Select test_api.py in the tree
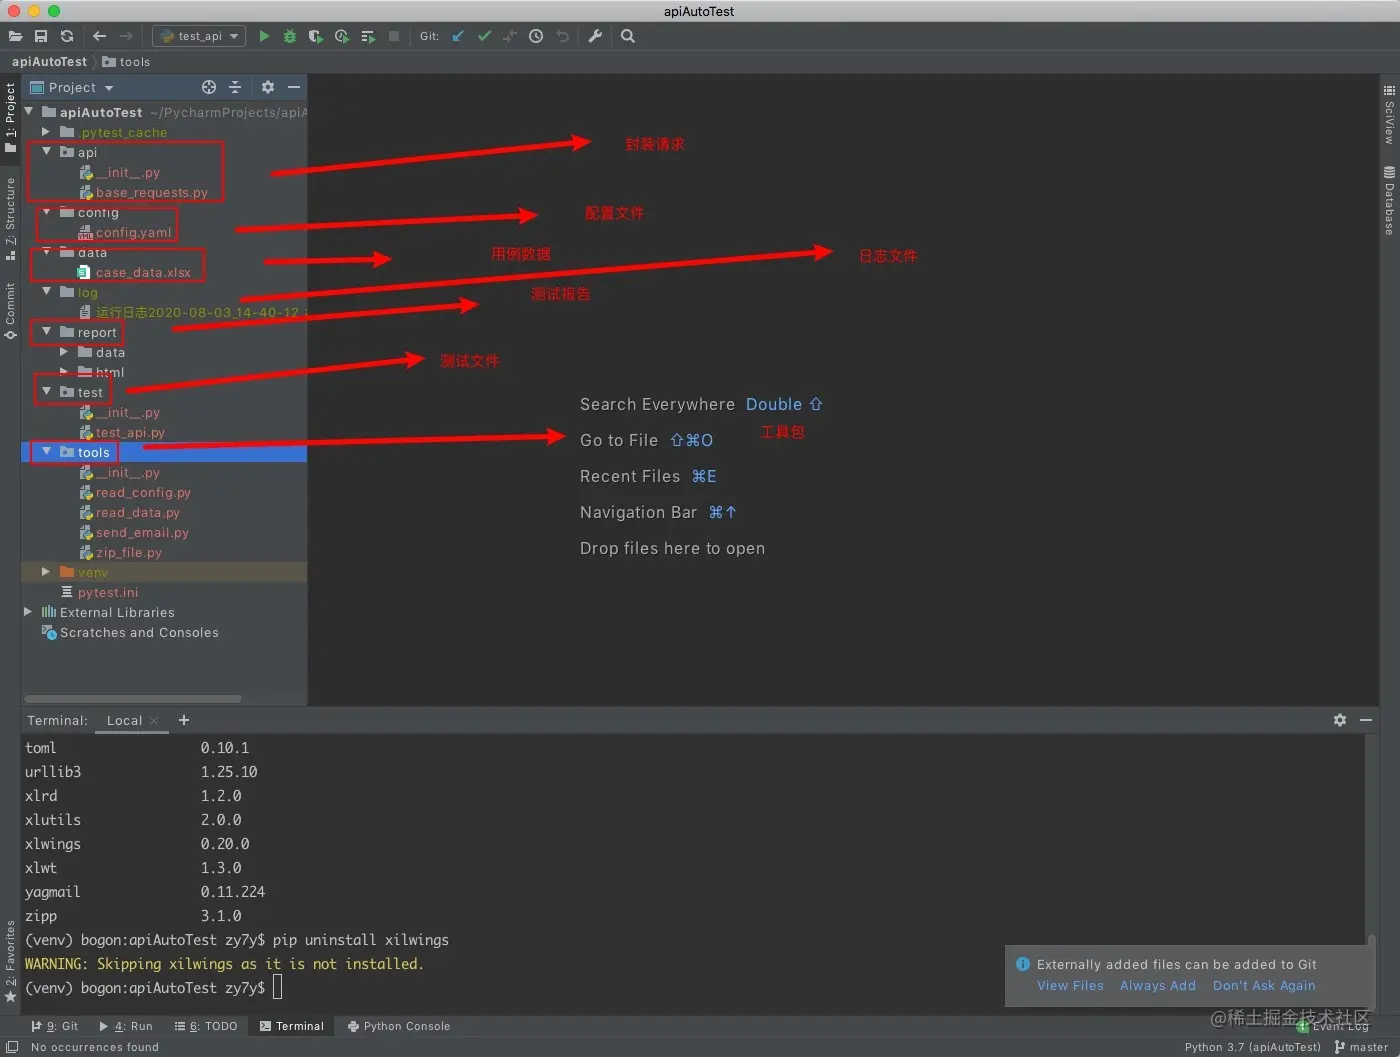 pyautogui.click(x=130, y=432)
